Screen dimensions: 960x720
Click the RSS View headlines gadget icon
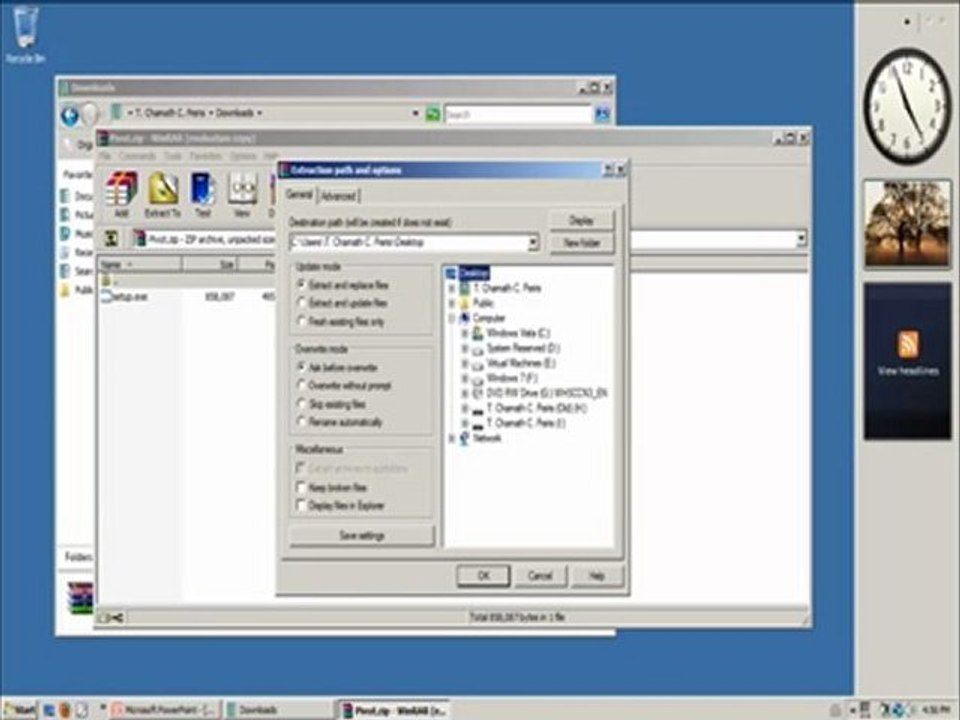coord(908,344)
